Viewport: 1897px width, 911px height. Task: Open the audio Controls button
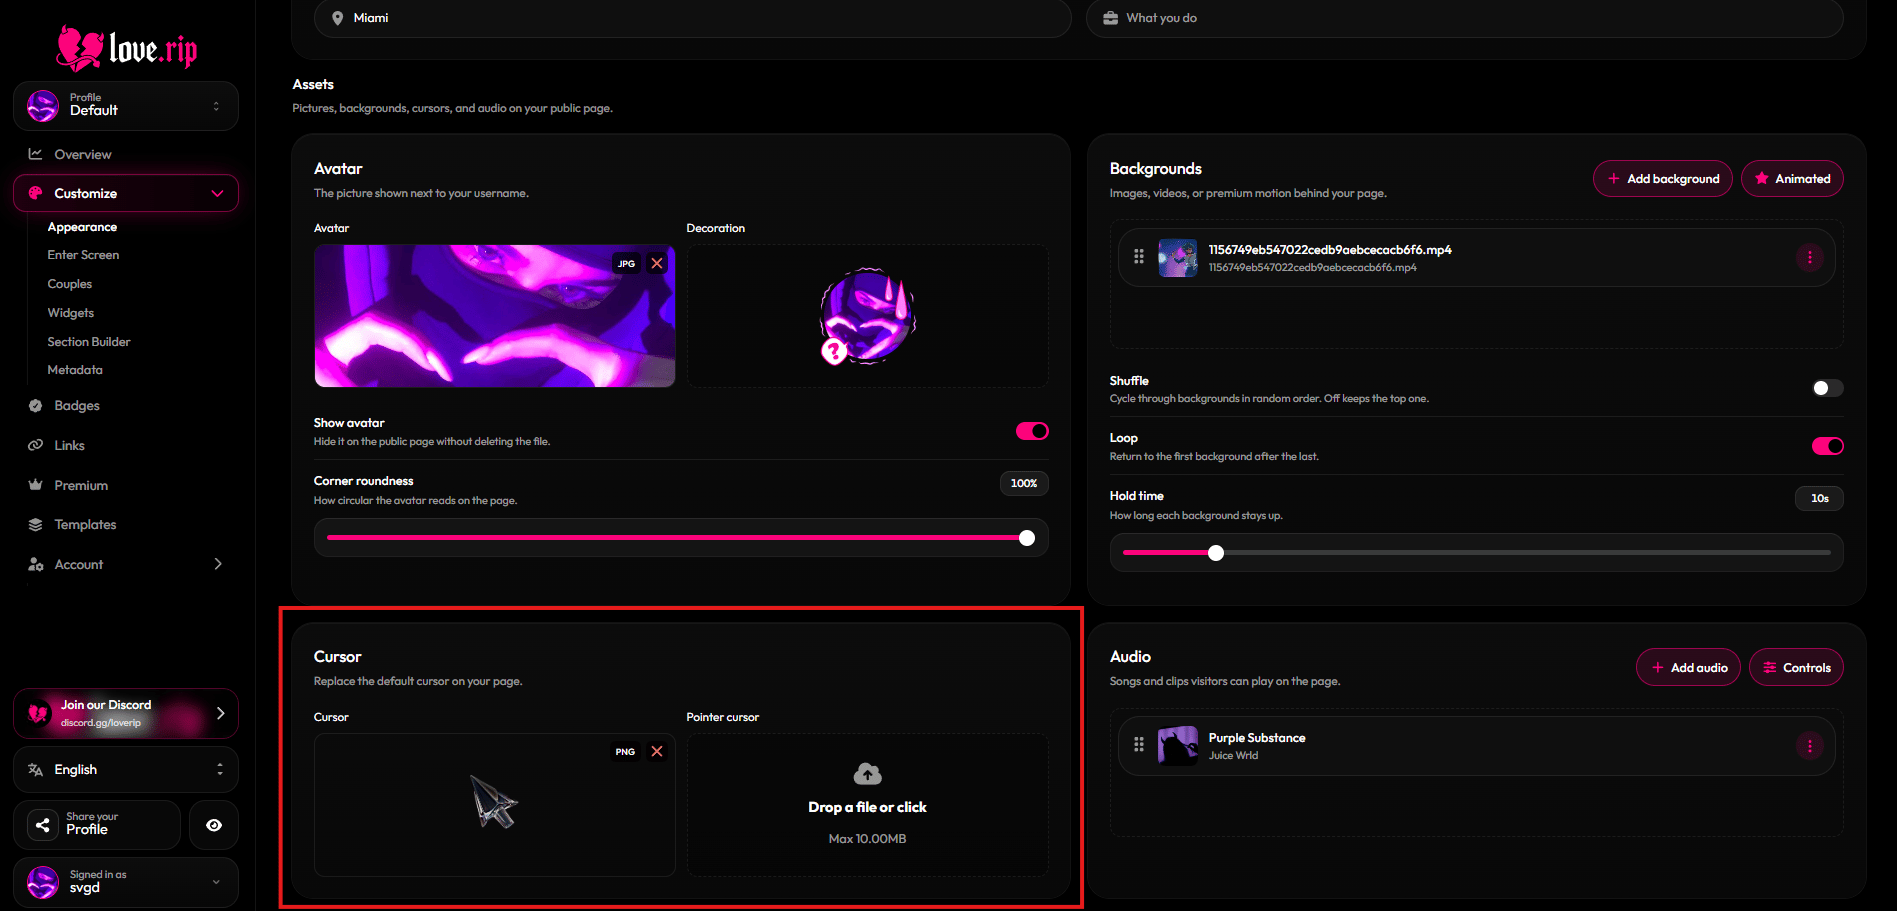coord(1796,667)
